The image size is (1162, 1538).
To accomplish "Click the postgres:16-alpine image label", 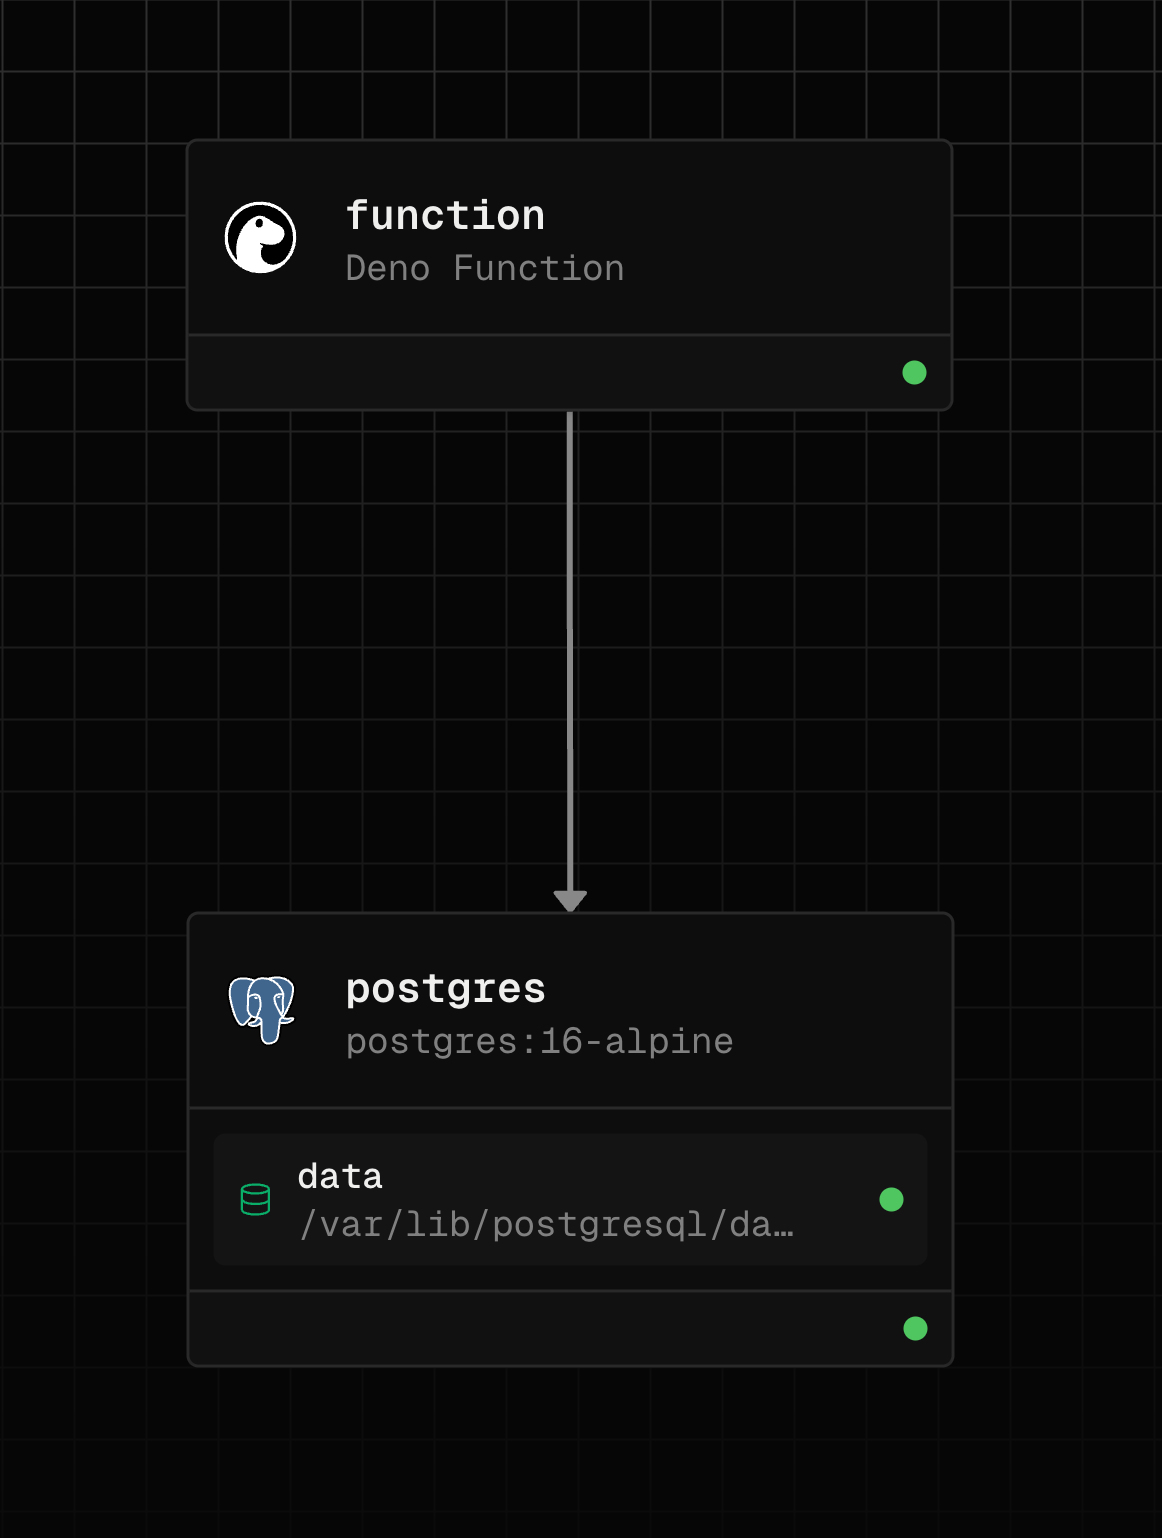I will pos(539,1040).
